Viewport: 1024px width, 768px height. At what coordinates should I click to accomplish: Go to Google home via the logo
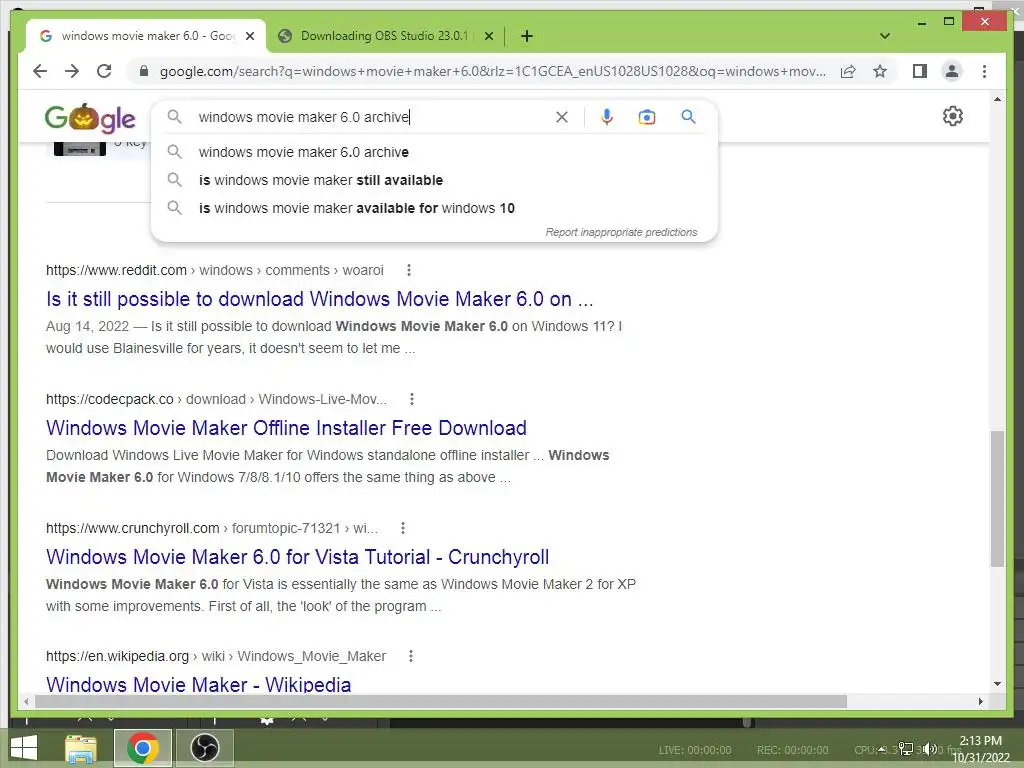[x=90, y=118]
